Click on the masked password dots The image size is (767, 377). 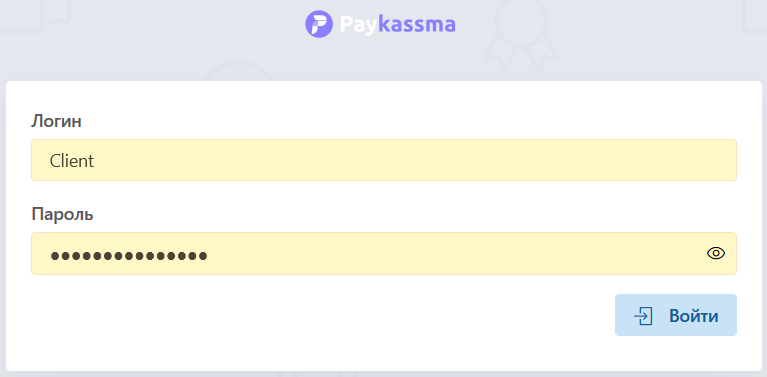coord(129,255)
